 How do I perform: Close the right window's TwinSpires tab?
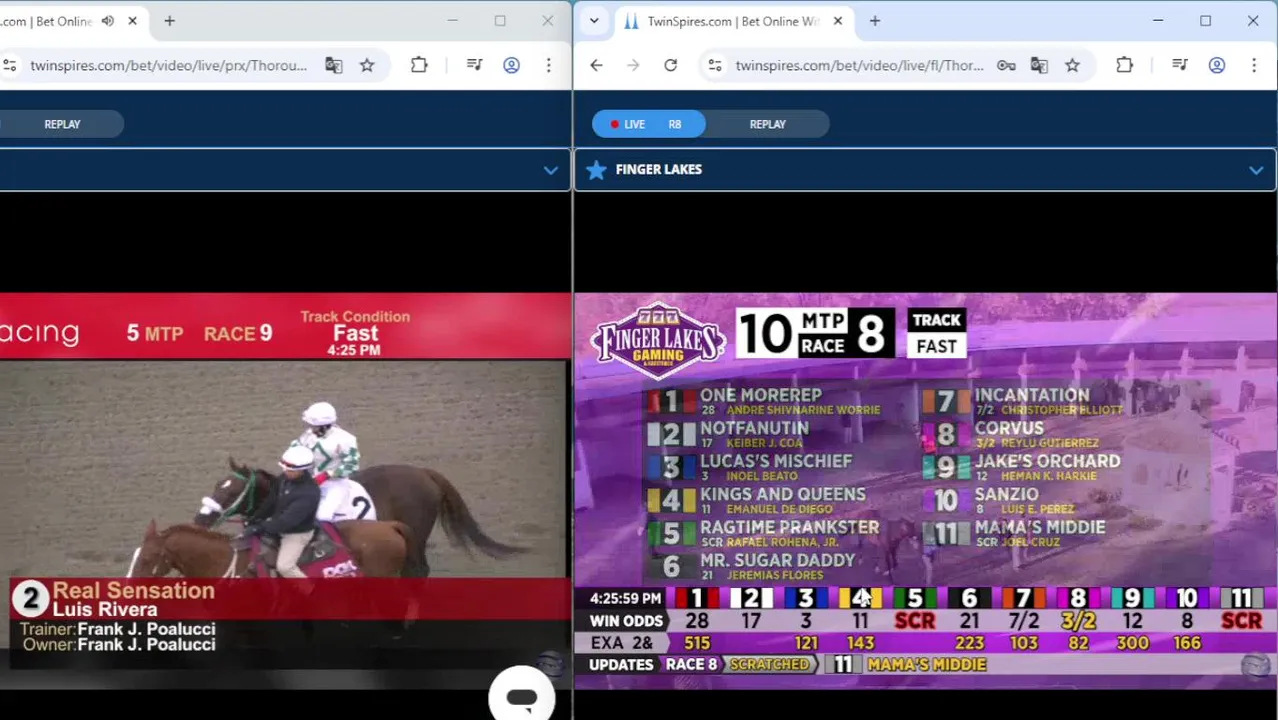point(838,21)
